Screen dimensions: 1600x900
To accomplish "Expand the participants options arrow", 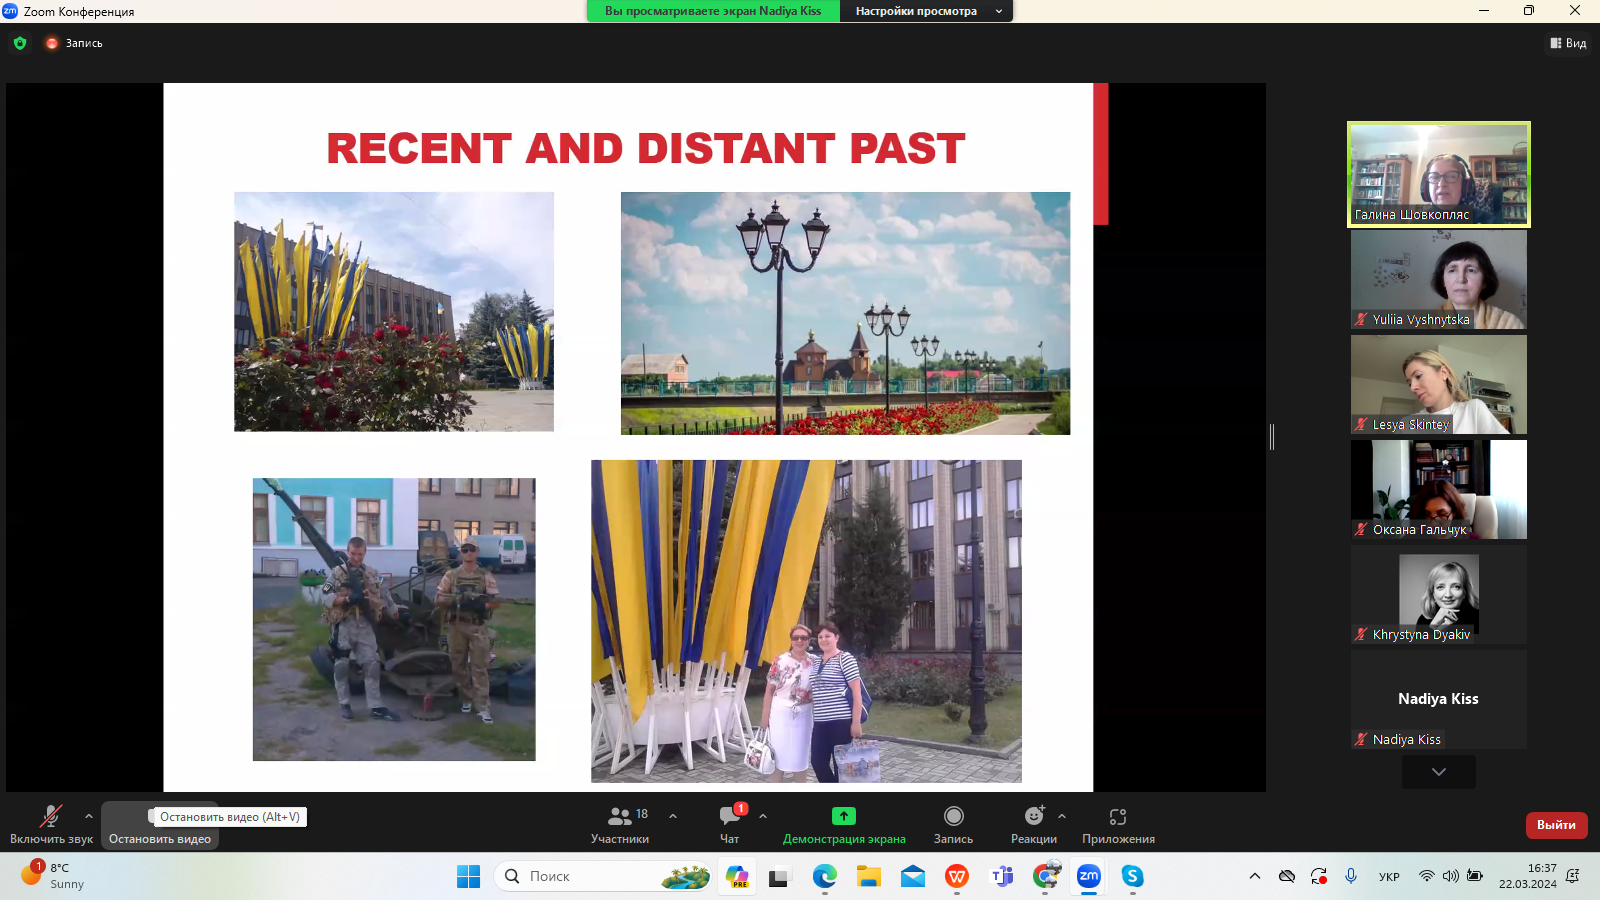I will point(673,816).
